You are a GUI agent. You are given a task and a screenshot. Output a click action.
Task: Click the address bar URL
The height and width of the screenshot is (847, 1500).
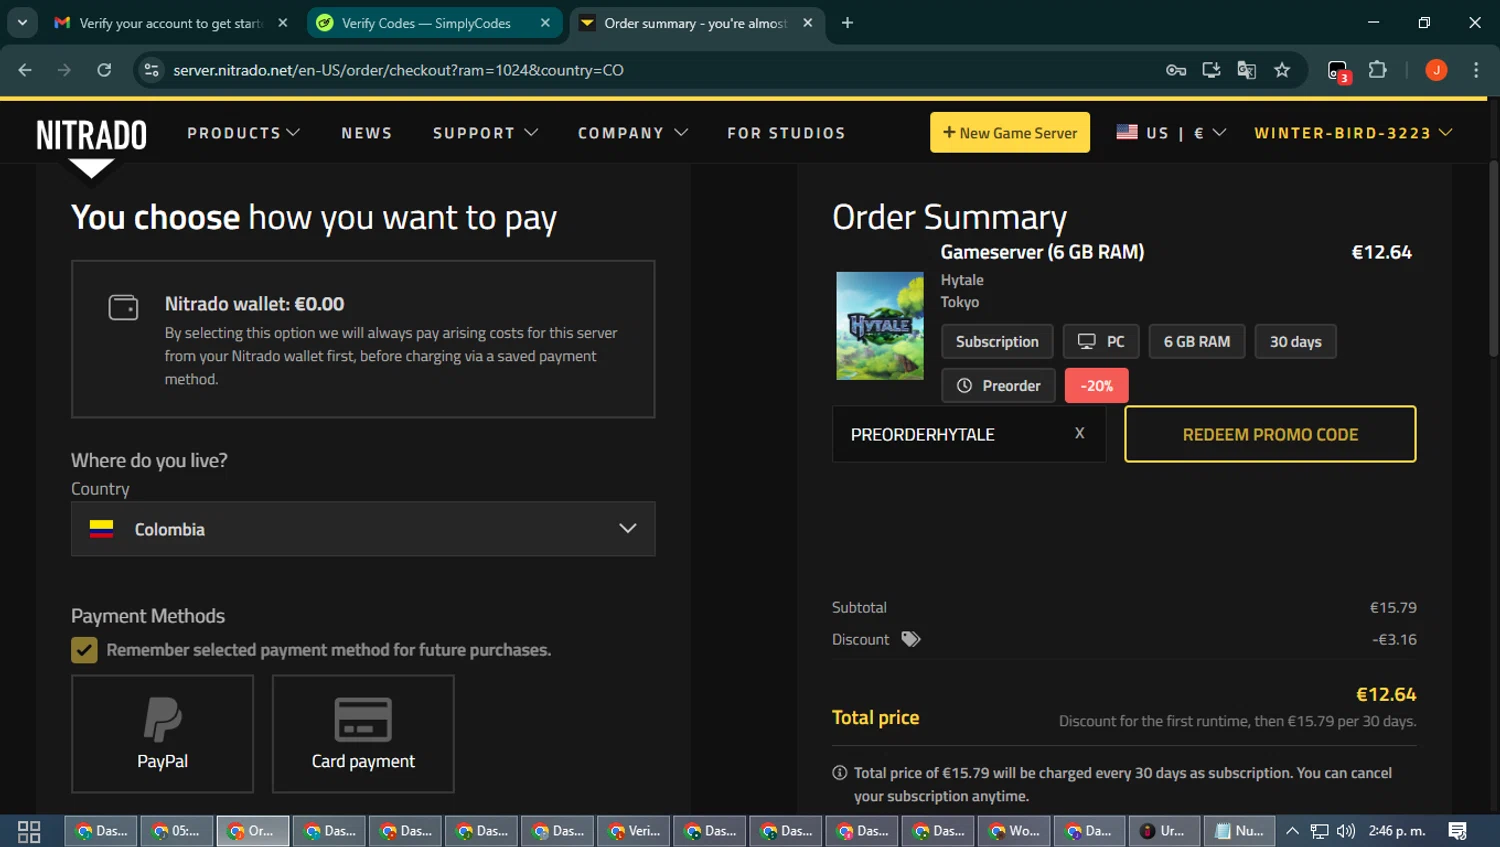click(398, 70)
